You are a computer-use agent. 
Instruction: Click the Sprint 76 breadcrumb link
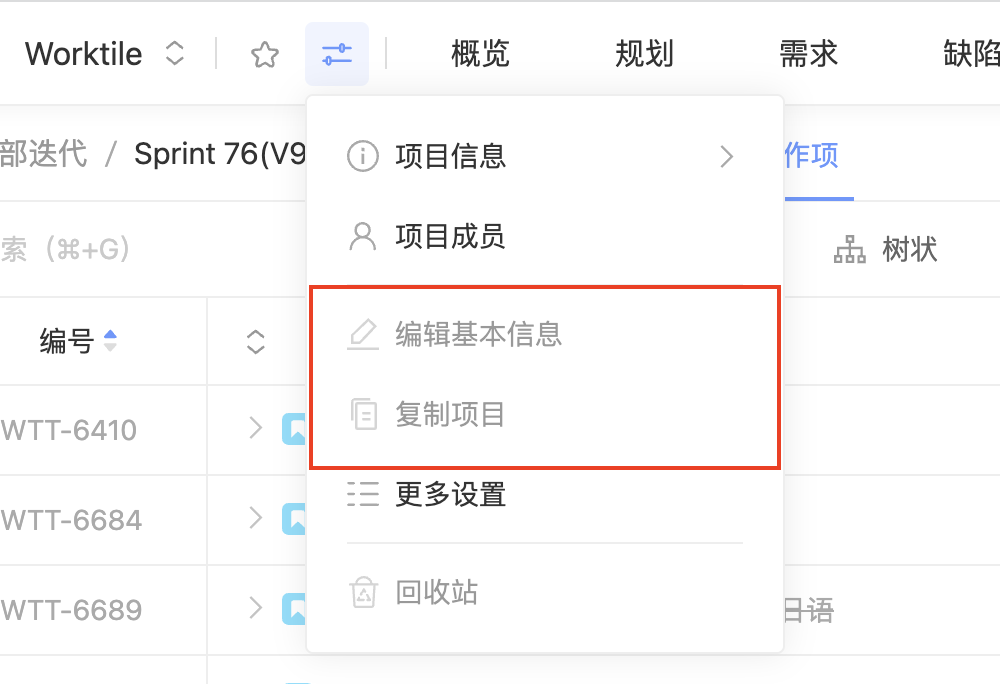coord(220,154)
